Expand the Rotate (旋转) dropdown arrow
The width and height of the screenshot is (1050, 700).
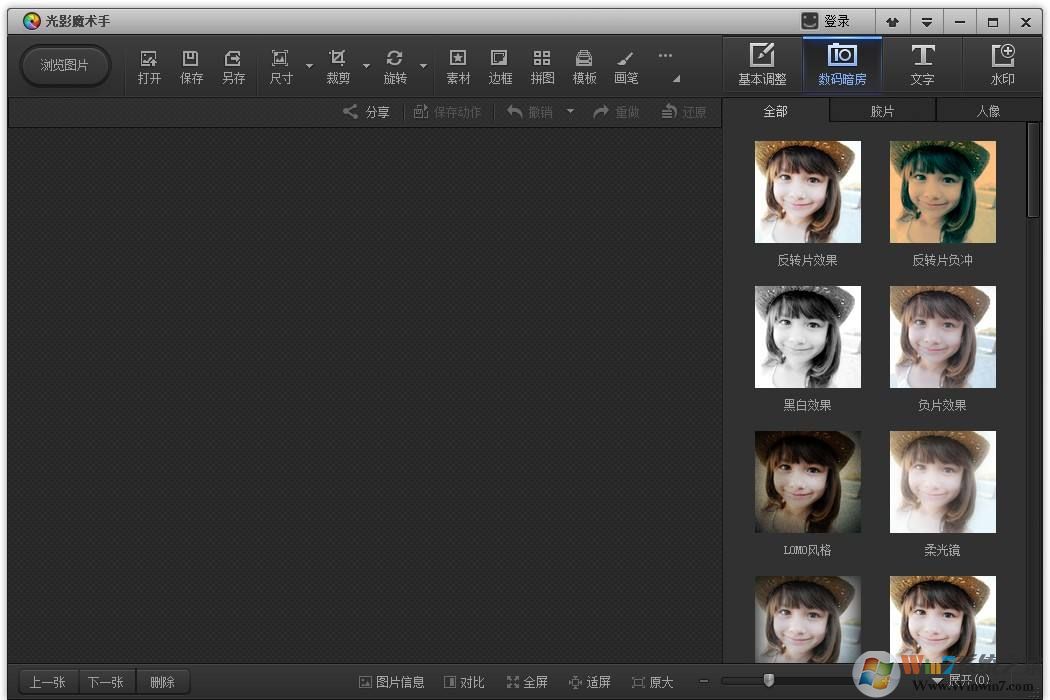coord(423,67)
